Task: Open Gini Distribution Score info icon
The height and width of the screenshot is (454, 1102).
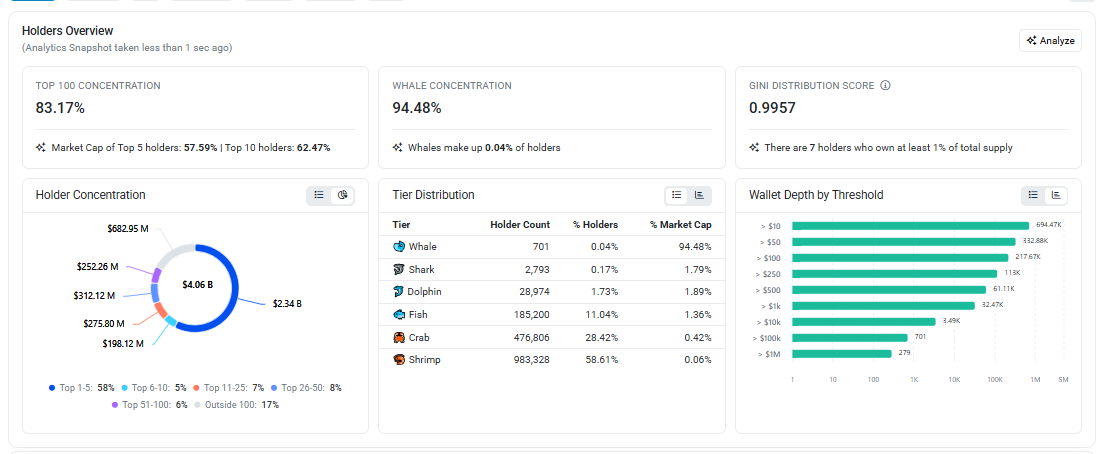Action: pyautogui.click(x=886, y=86)
